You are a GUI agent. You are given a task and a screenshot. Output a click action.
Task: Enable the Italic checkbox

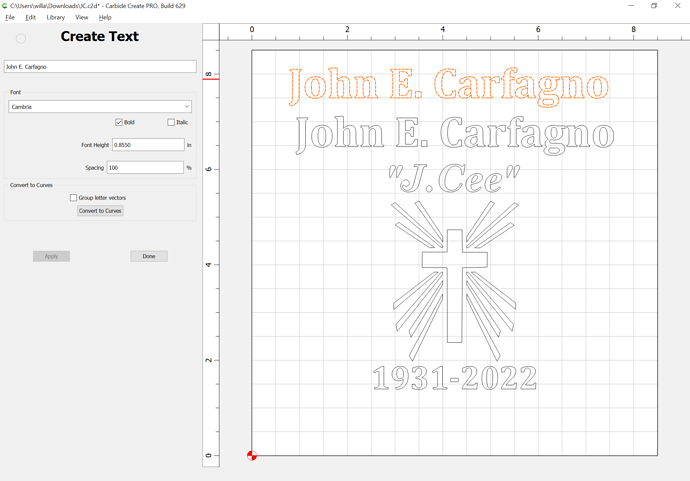[171, 122]
